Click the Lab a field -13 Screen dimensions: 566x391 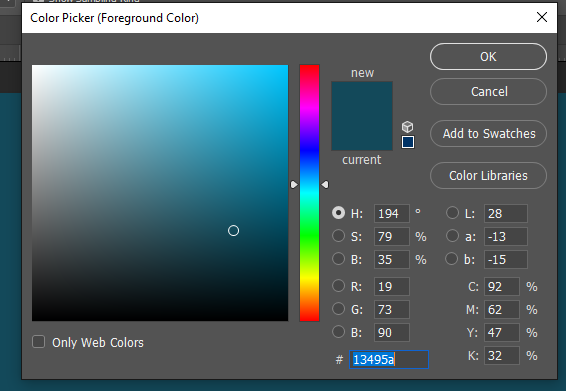506,237
